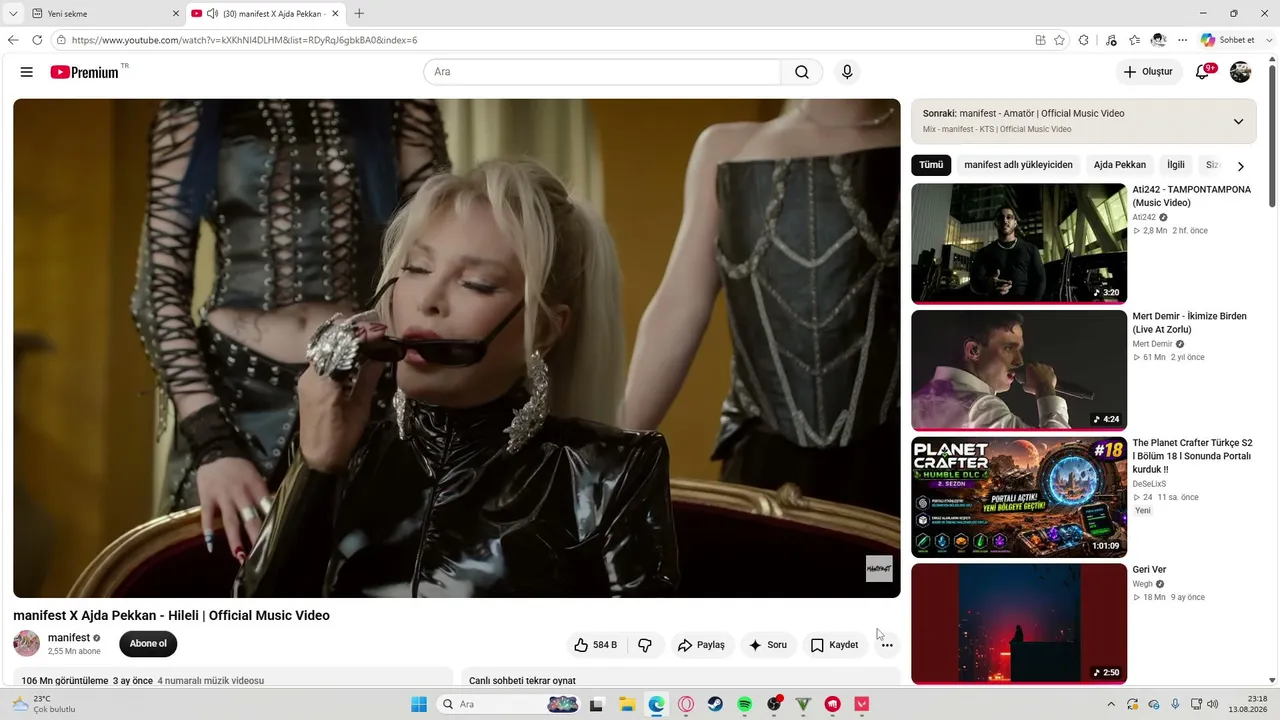Open more actions three-dot menu under video
Viewport: 1280px width, 720px height.
887,645
